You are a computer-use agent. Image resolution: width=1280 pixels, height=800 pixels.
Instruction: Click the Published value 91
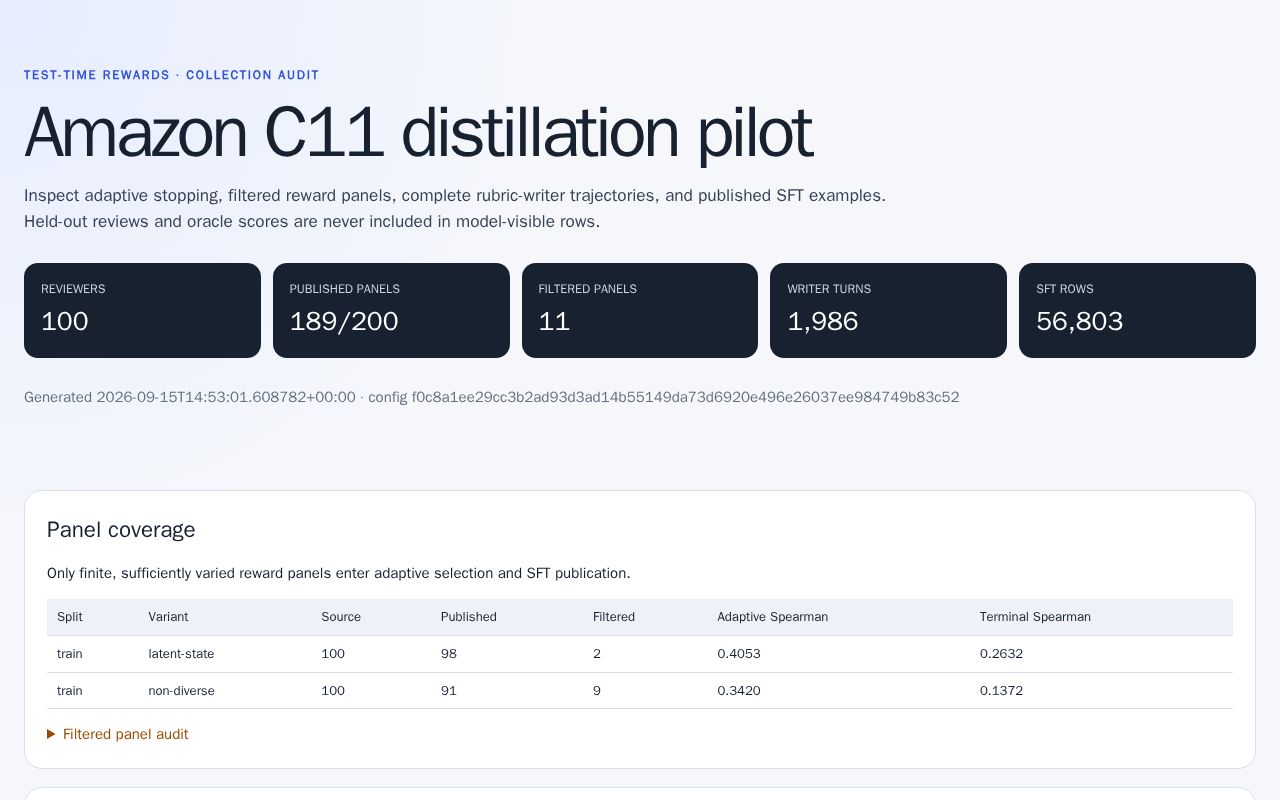[449, 691]
